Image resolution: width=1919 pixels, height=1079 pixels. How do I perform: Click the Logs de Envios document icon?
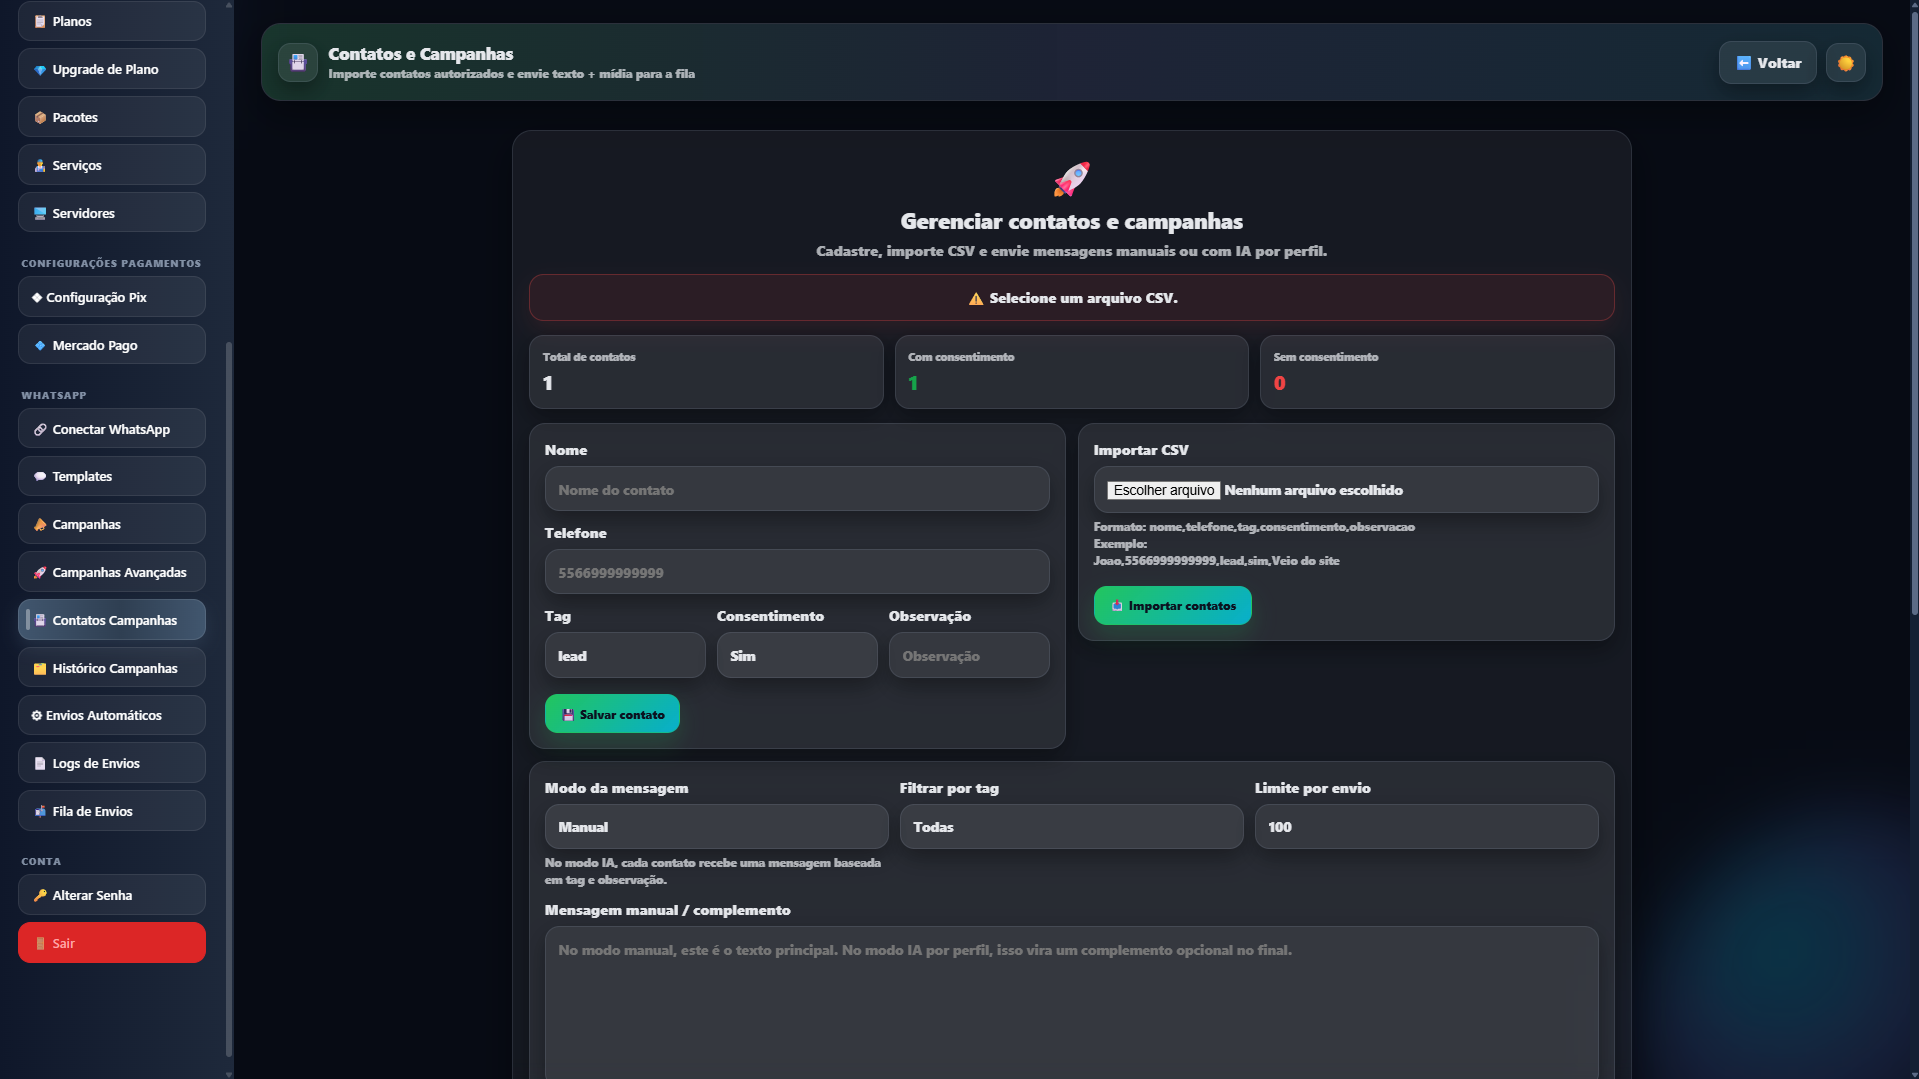coord(38,762)
